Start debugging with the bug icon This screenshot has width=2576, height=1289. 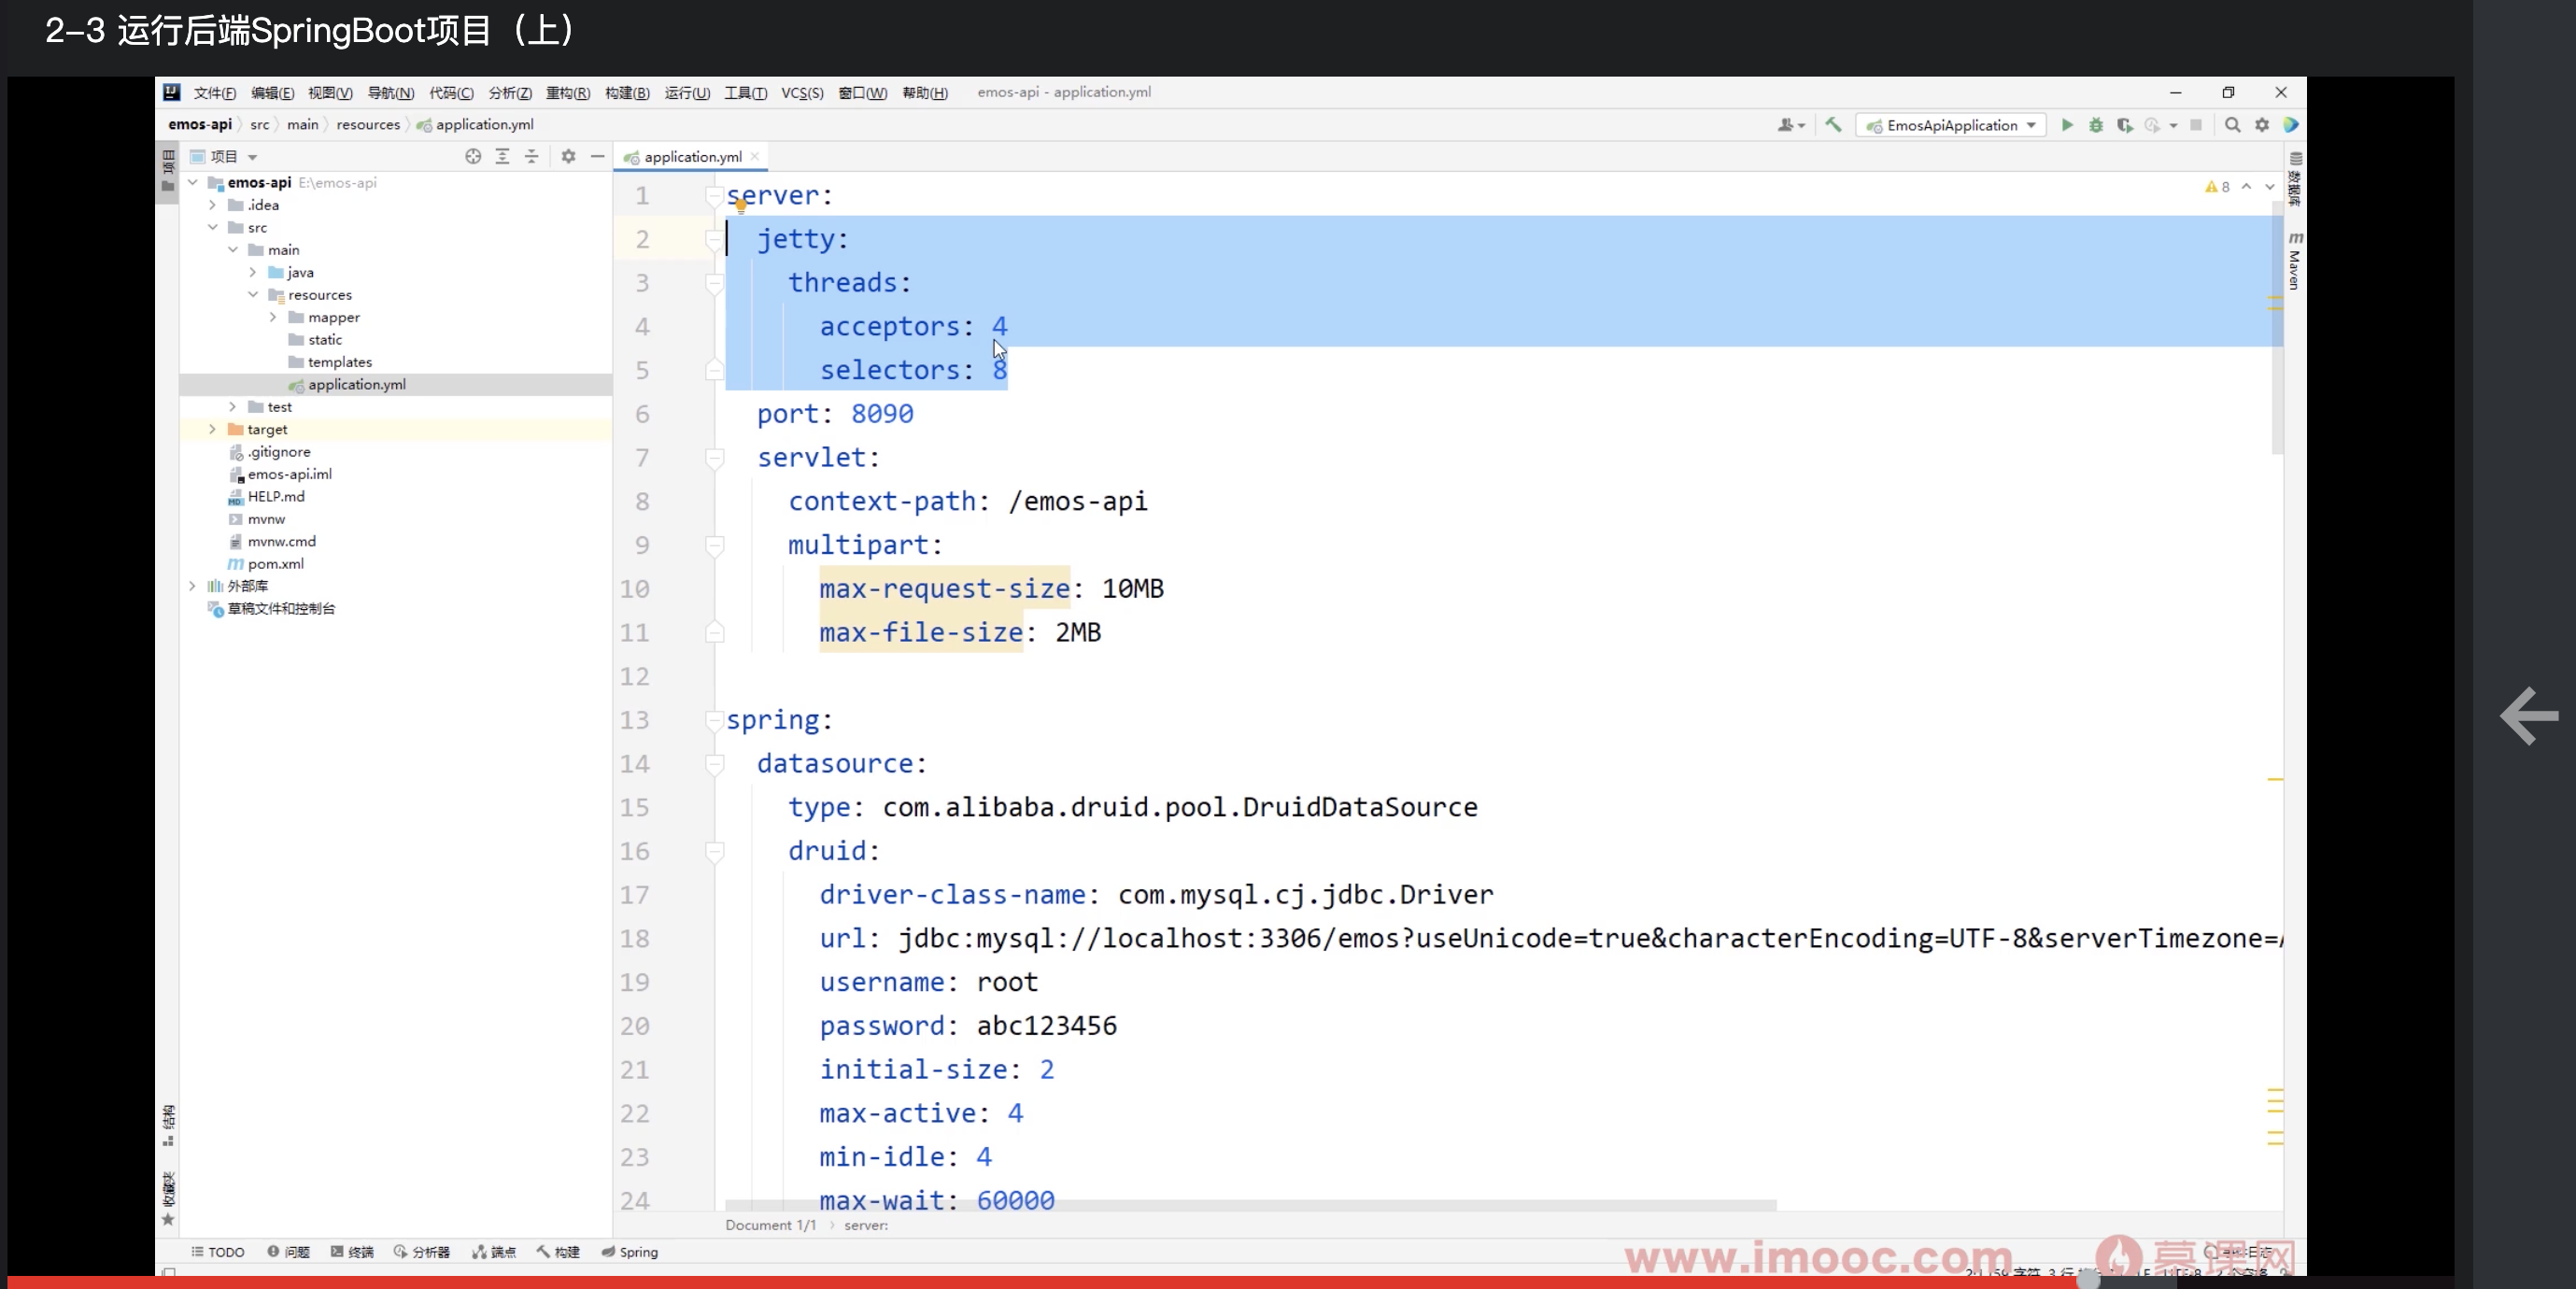click(2096, 125)
